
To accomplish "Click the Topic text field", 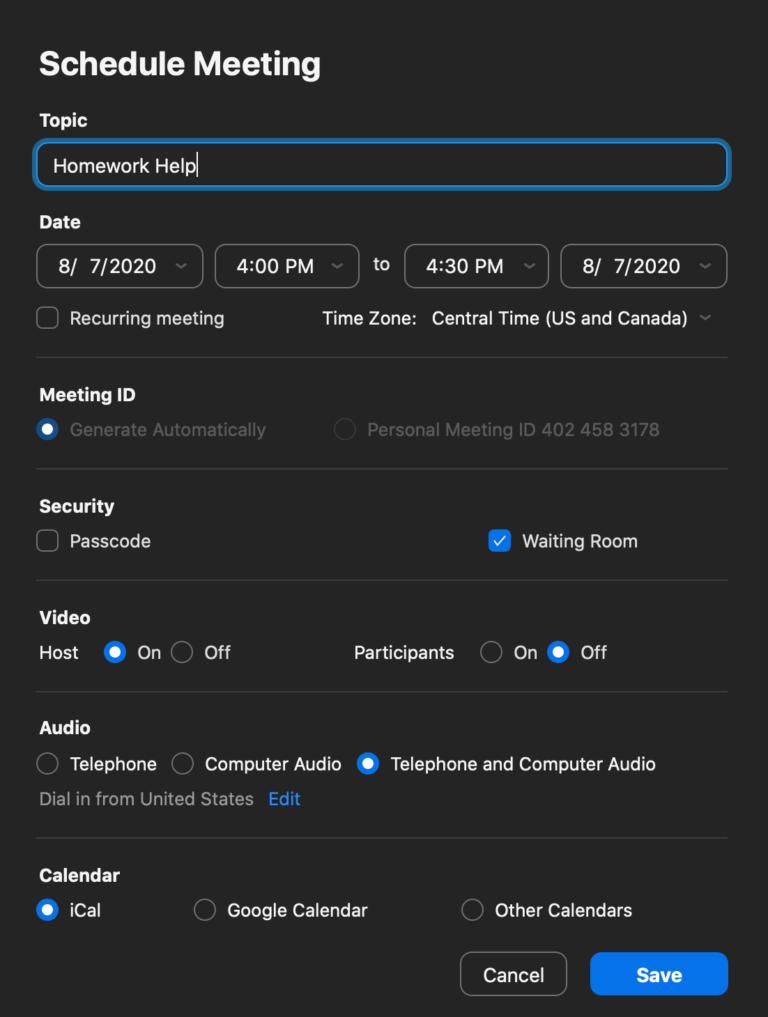I will (381, 165).
